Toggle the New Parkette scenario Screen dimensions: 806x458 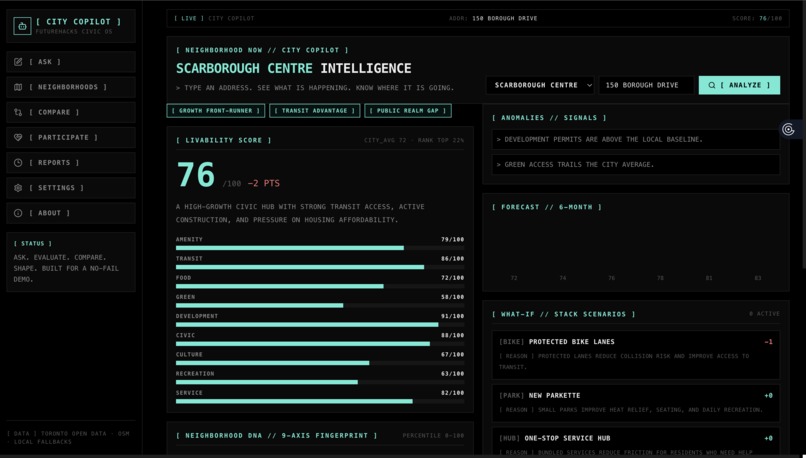(x=636, y=403)
